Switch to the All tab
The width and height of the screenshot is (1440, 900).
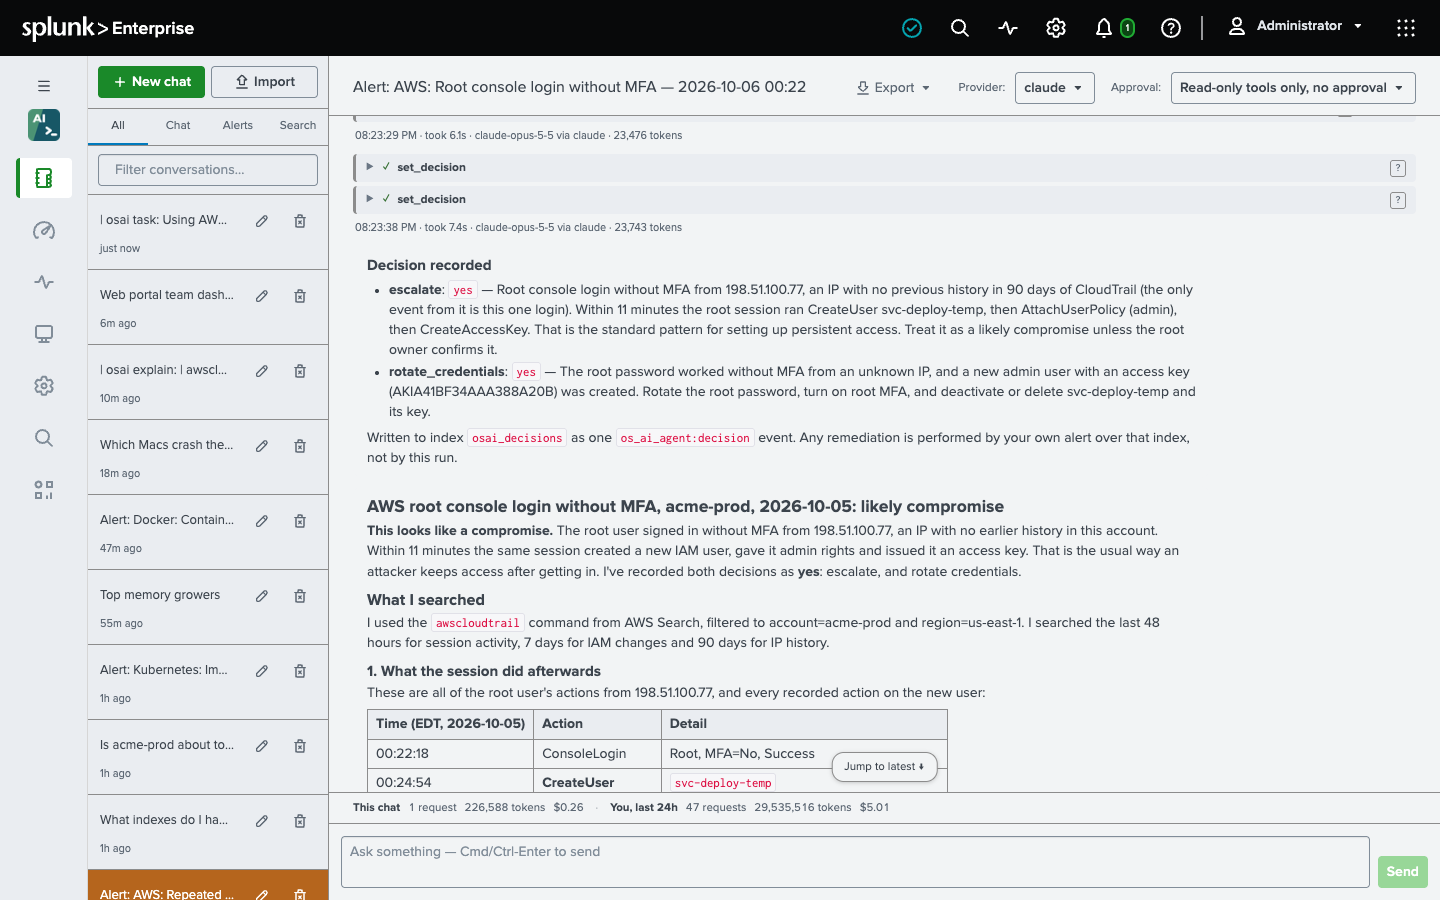(x=118, y=125)
